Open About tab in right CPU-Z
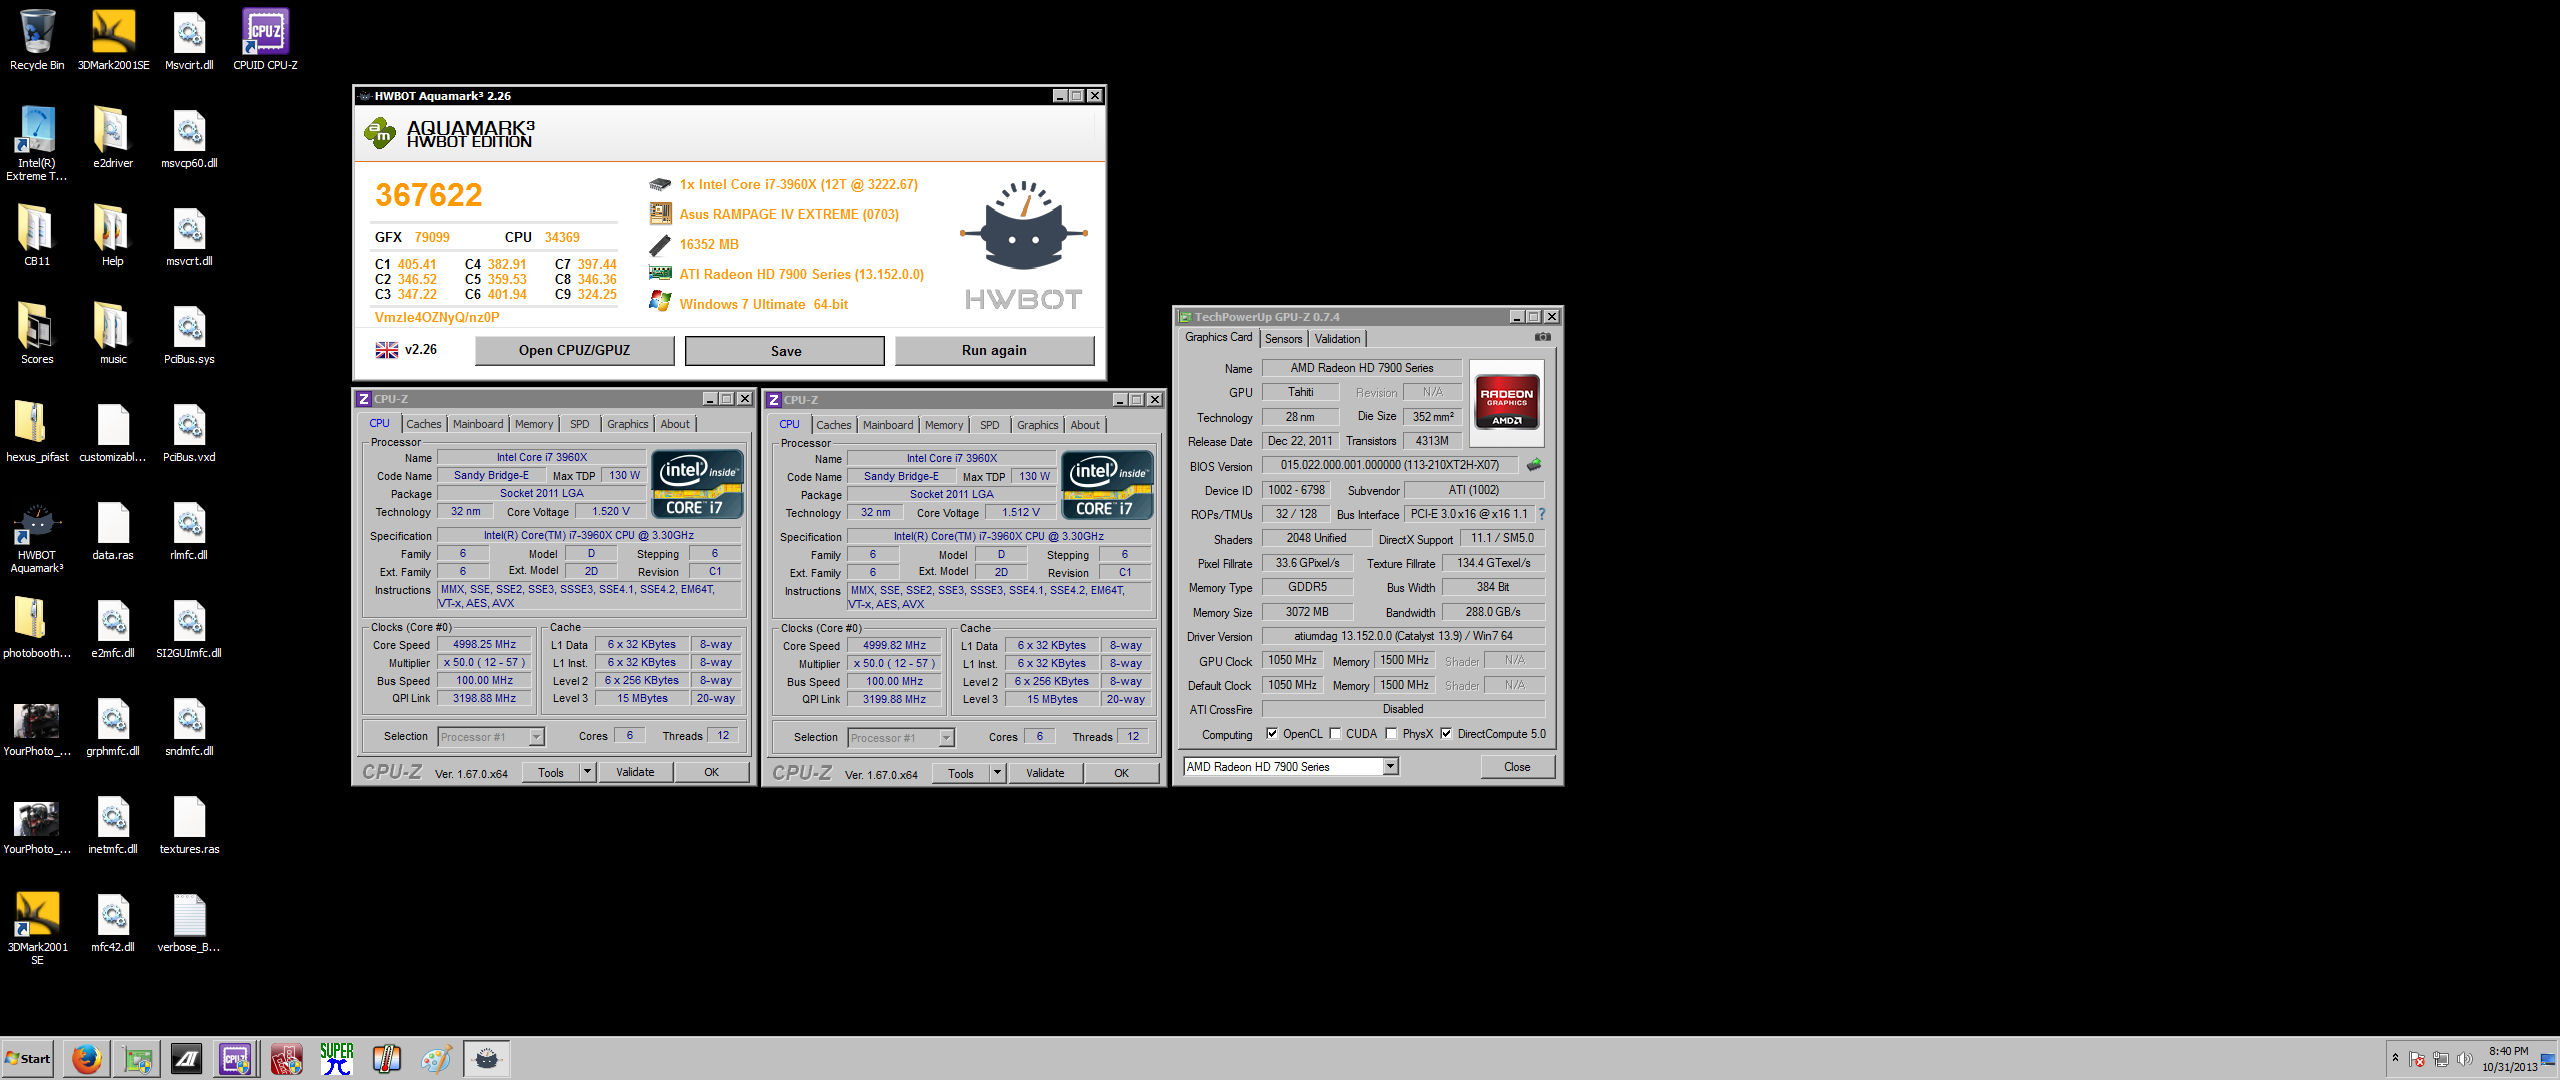Image resolution: width=2560 pixels, height=1080 pixels. point(1085,425)
